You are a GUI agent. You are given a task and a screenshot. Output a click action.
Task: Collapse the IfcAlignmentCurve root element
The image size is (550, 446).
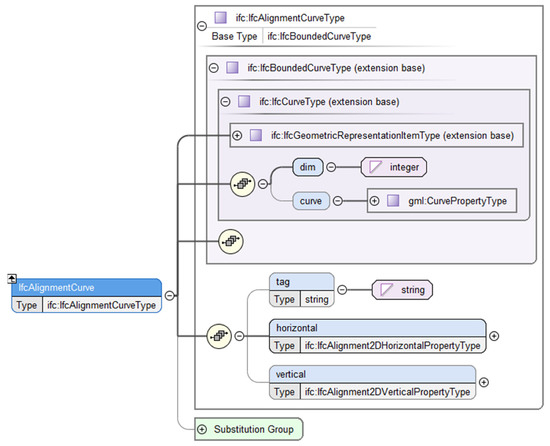[x=169, y=296]
